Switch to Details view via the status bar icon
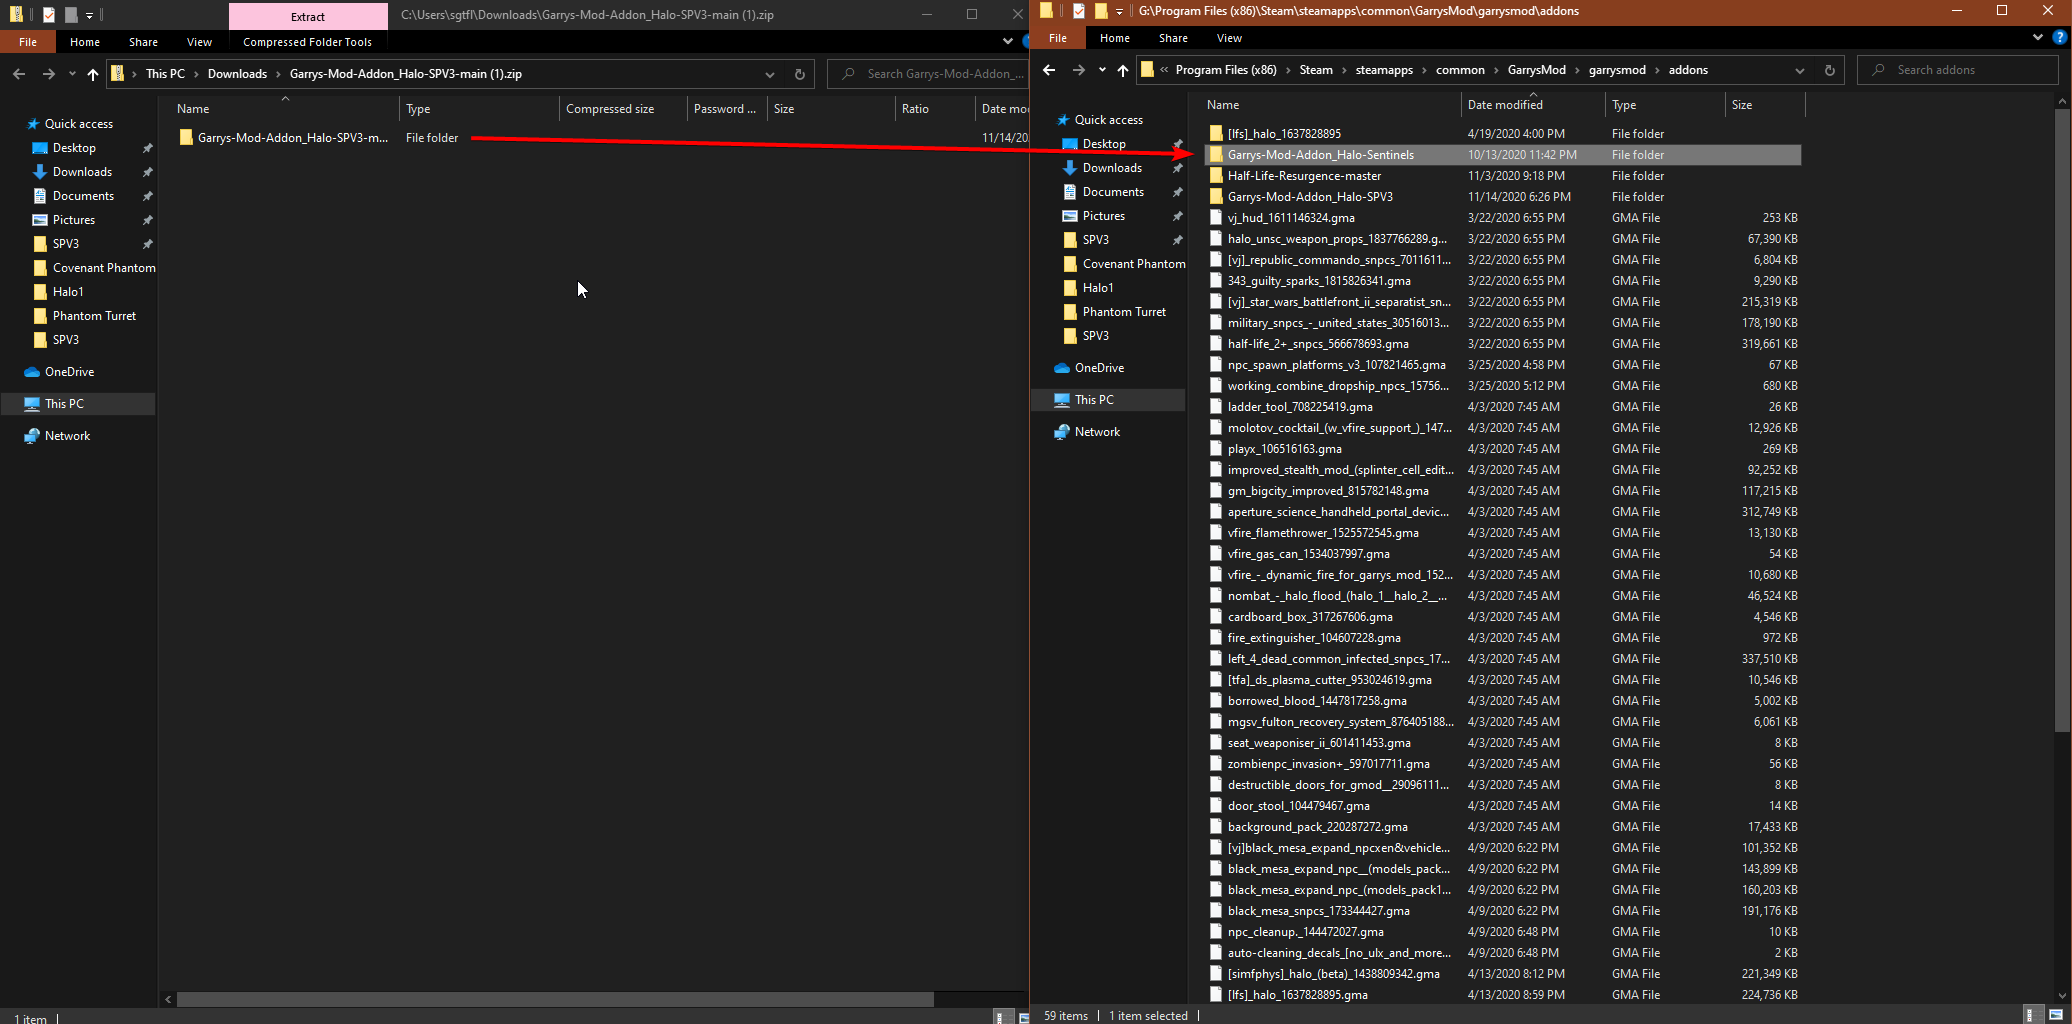Screen dimensions: 2072x1024 (x=2033, y=1015)
